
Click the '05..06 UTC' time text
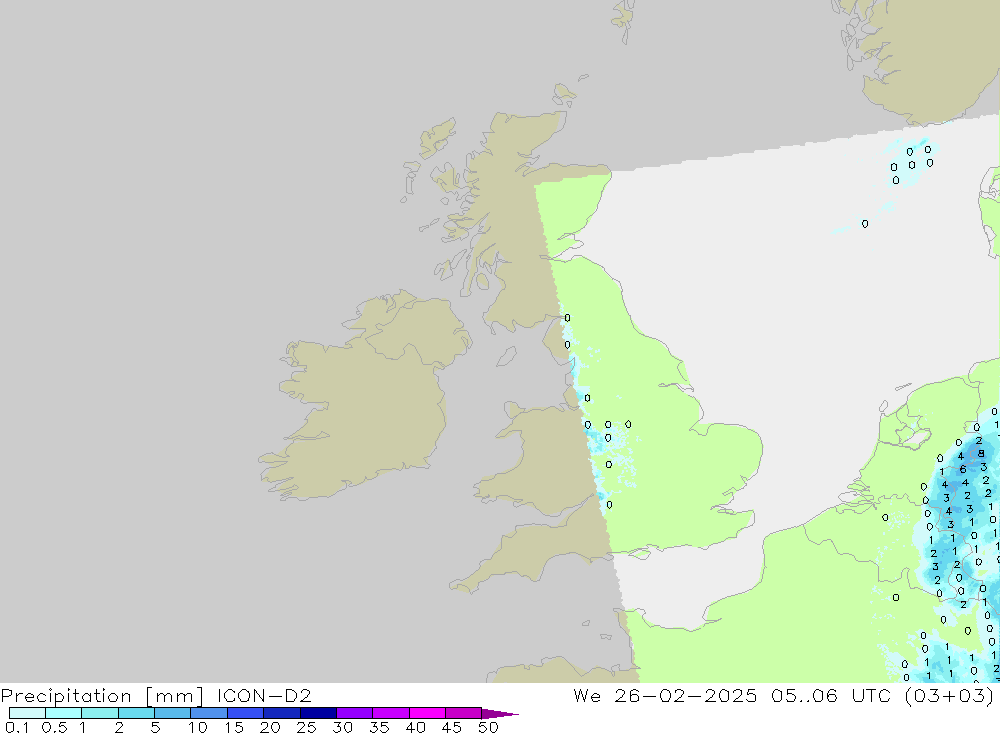click(830, 695)
